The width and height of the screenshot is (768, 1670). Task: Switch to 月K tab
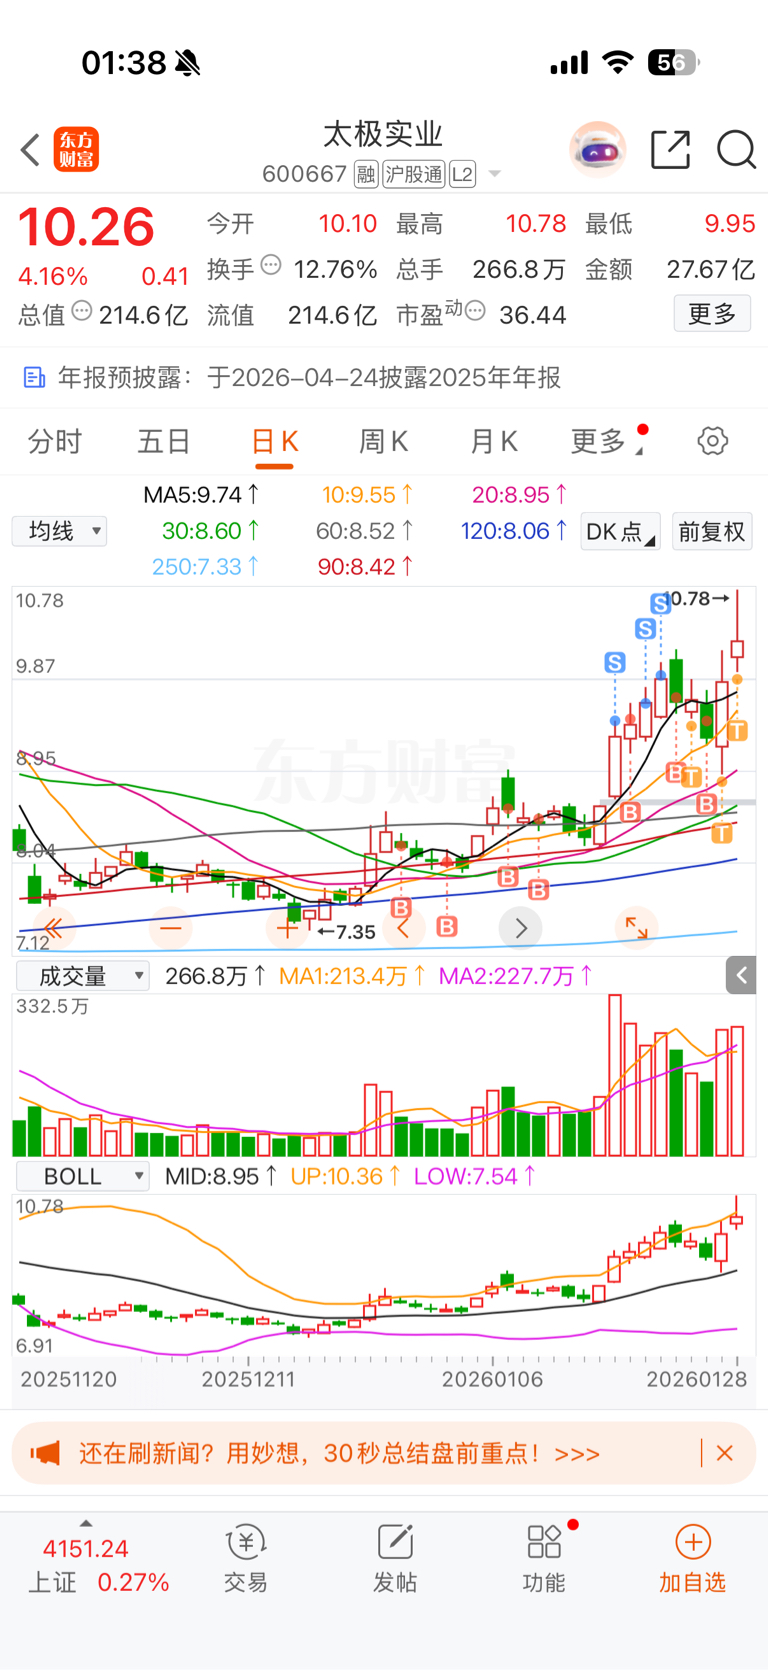(x=493, y=441)
